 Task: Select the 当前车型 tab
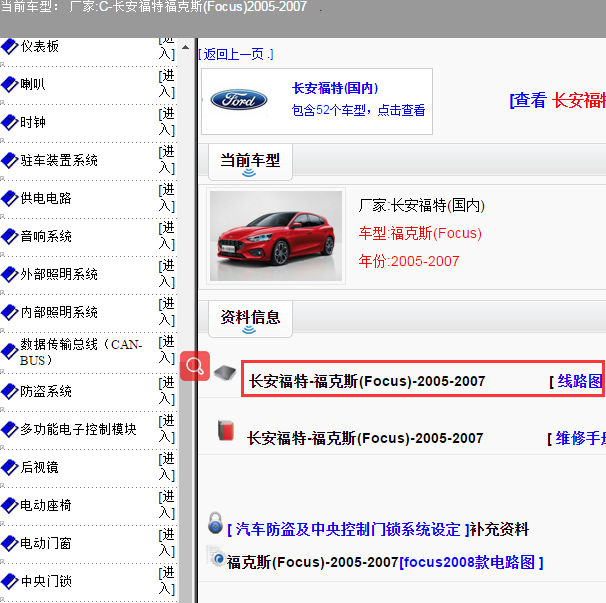coord(250,162)
